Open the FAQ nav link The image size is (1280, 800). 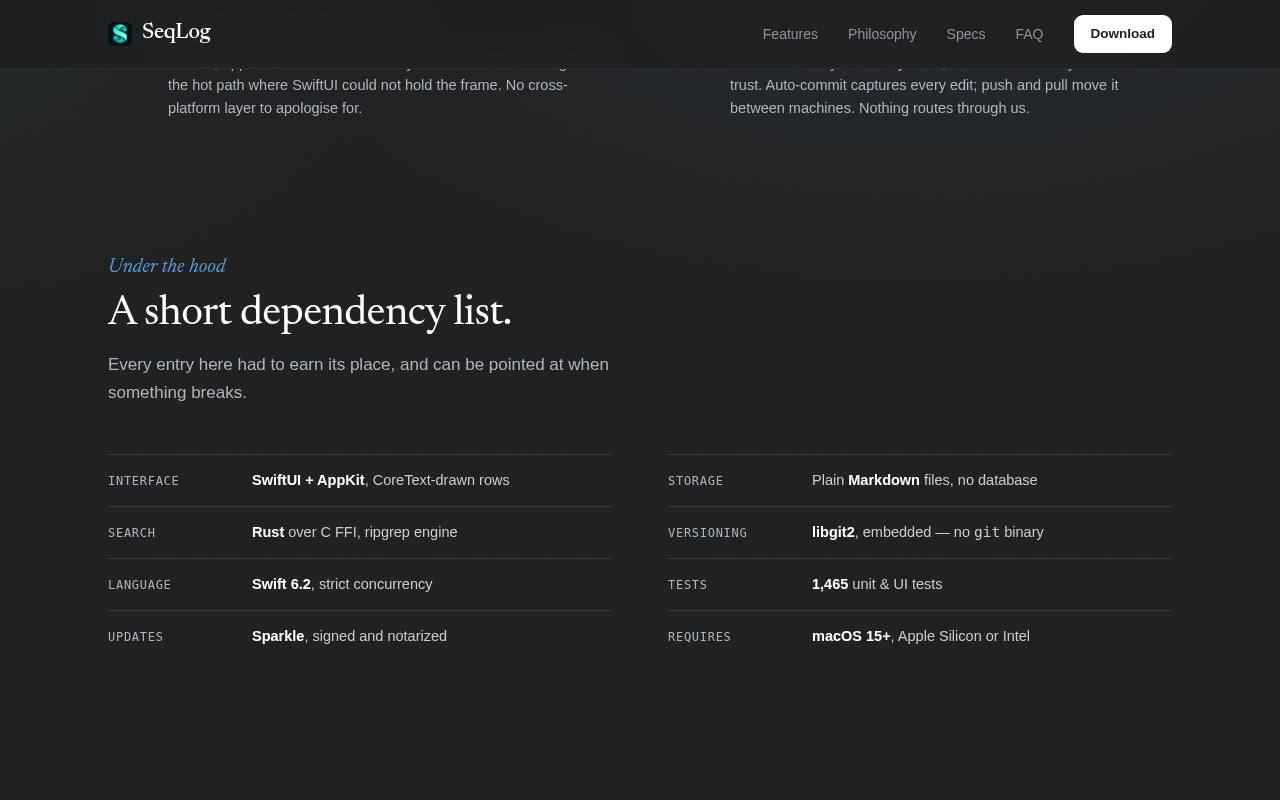click(x=1029, y=34)
